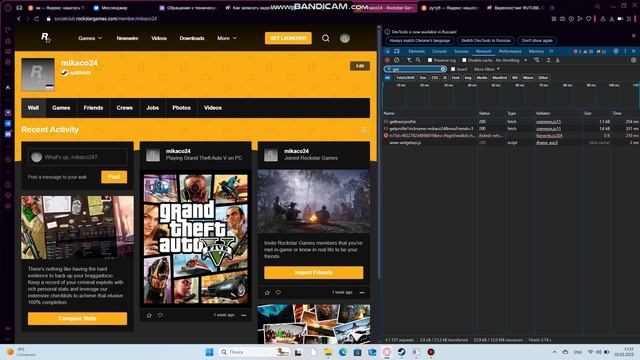Stop recording network log (red record icon)
Screen dimensions: 640x360
(x=387, y=60)
